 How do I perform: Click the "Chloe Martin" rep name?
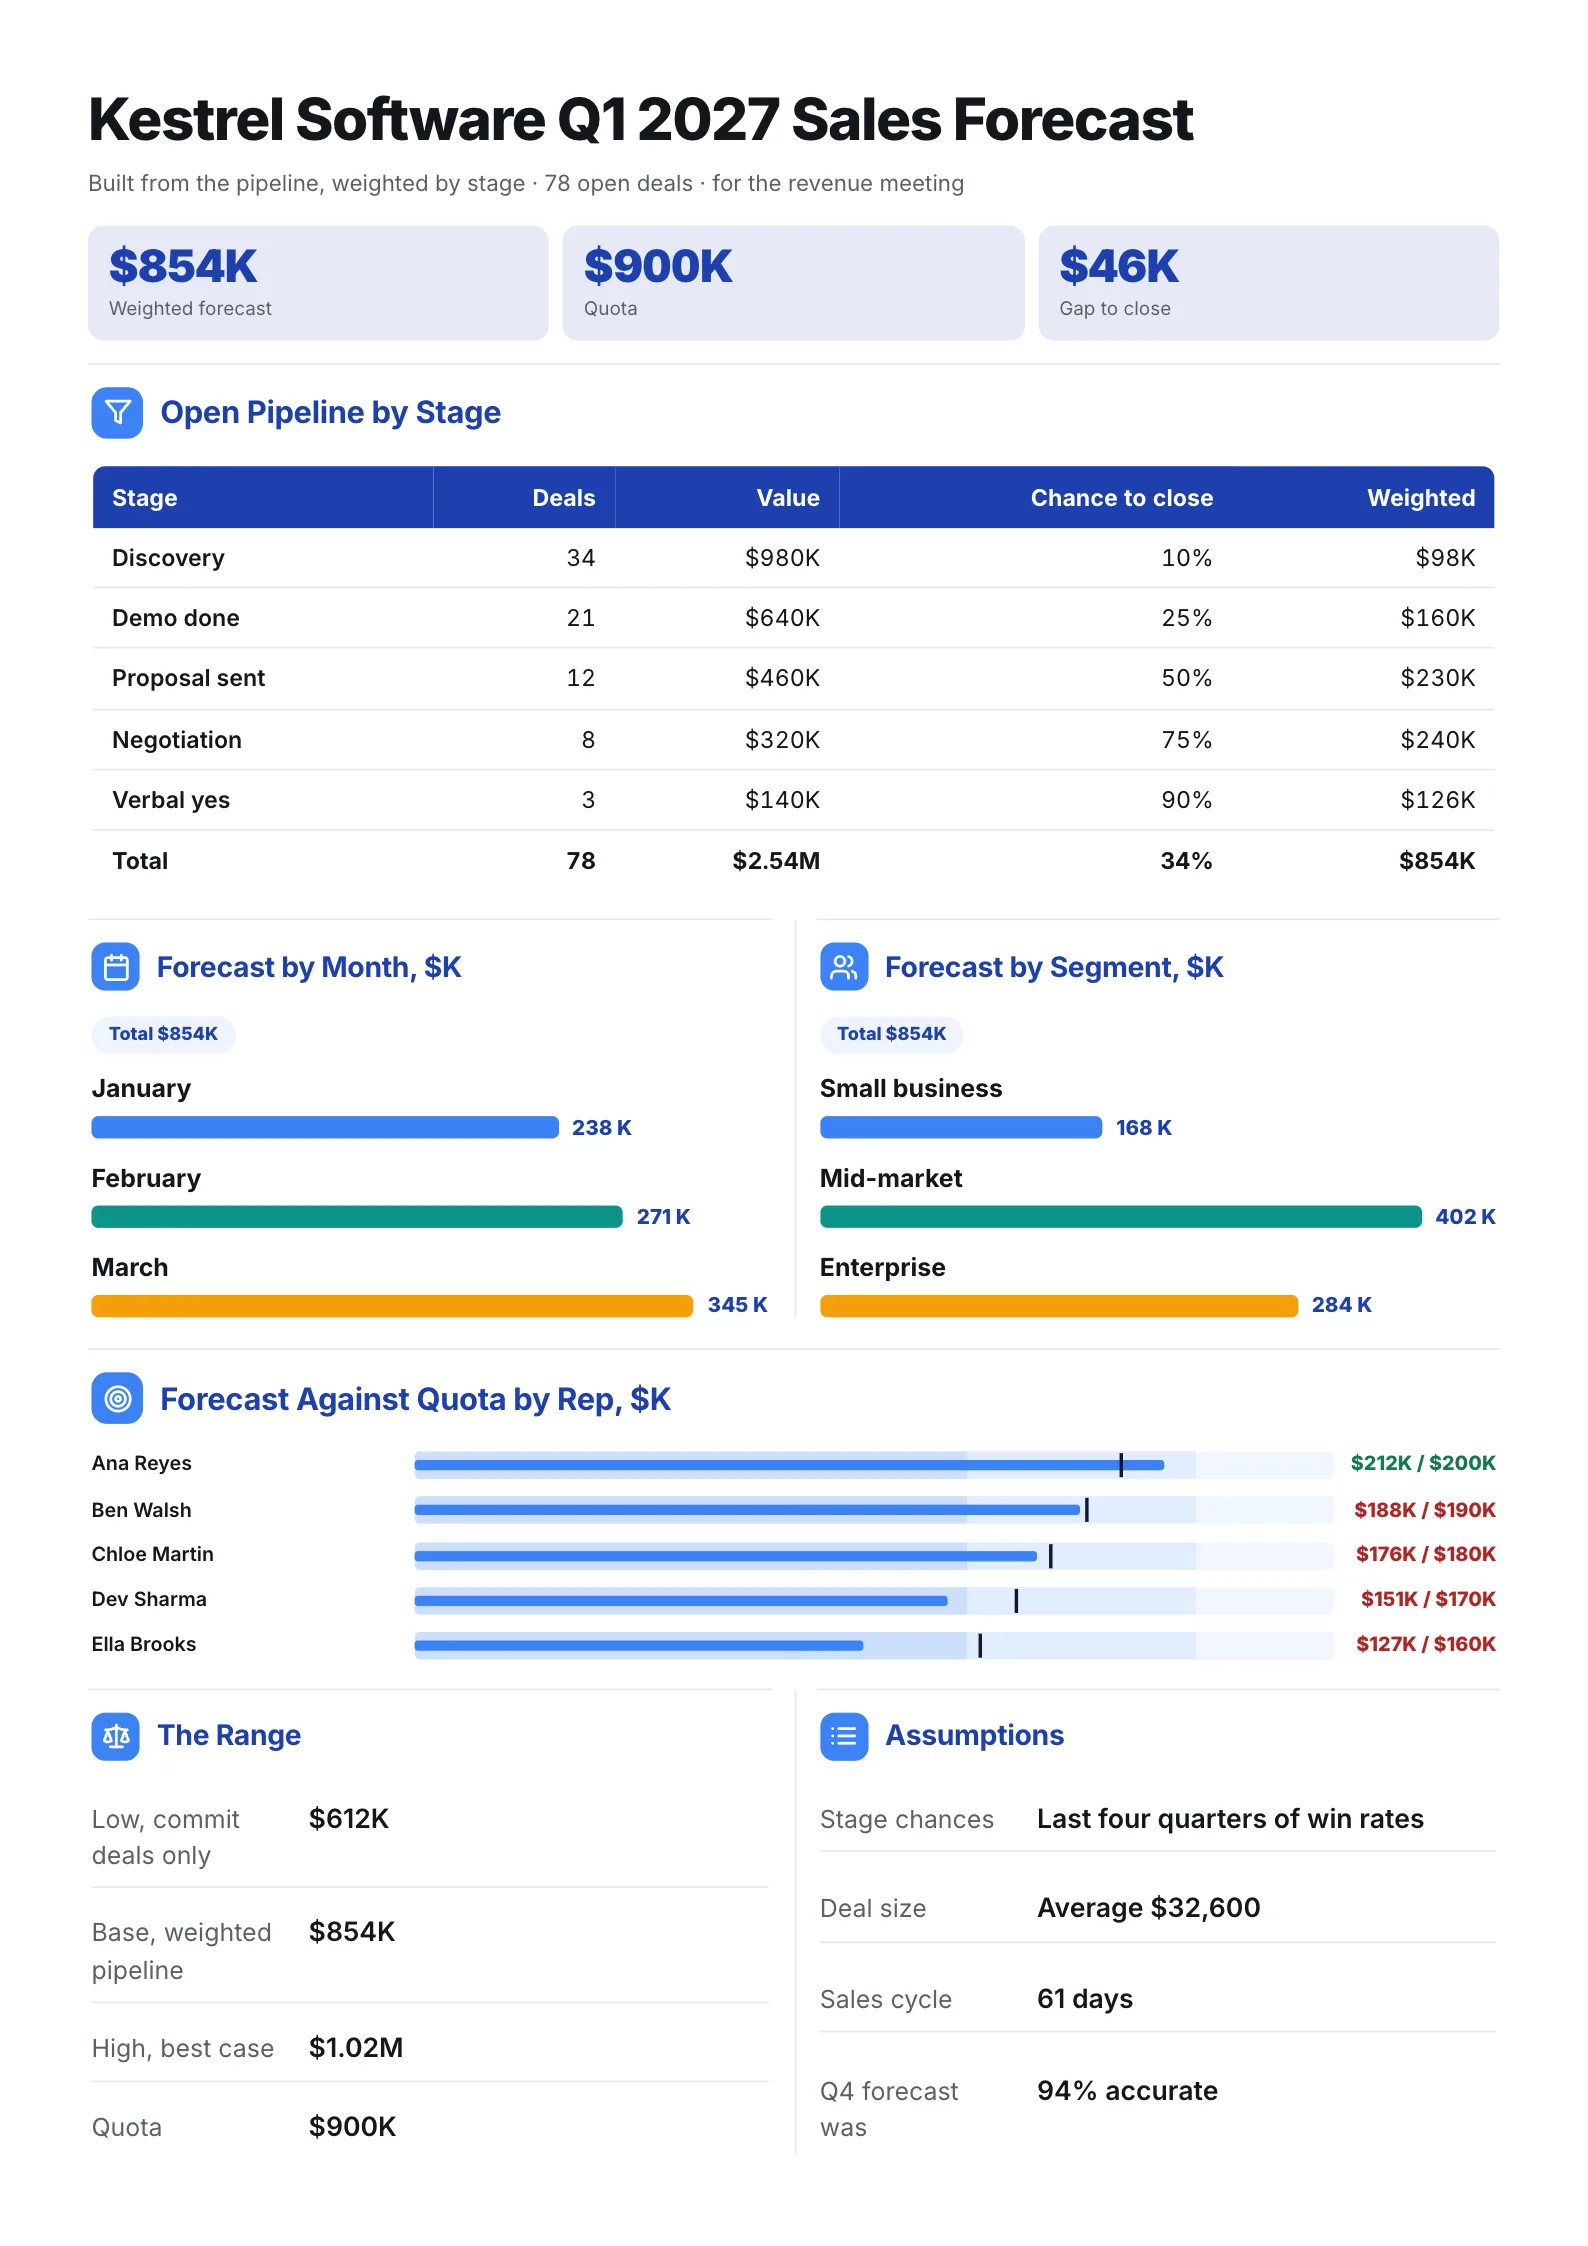pos(152,1554)
